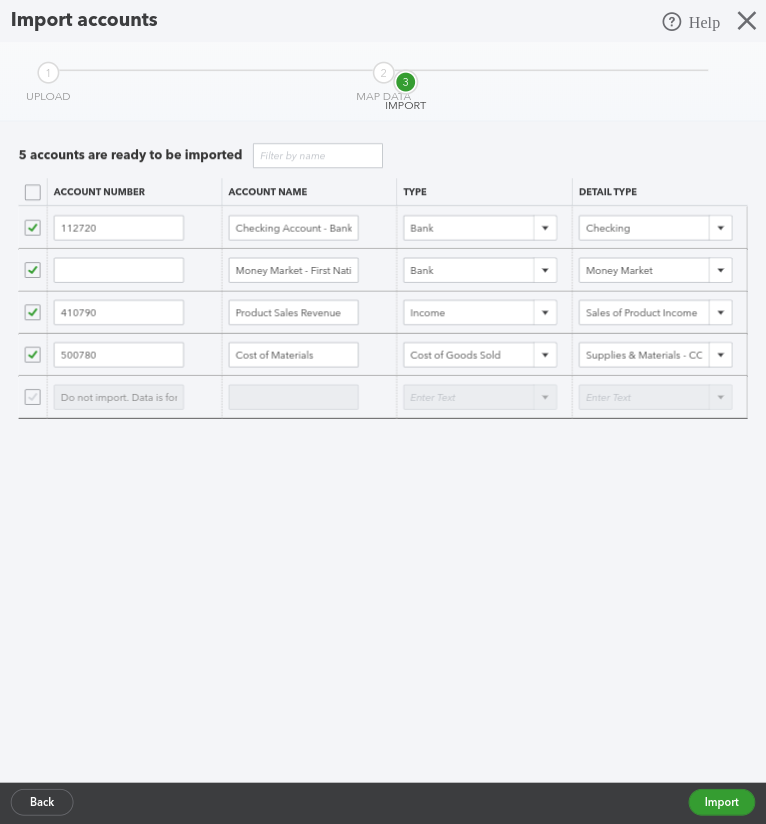
Task: Click the MAP DATA step label
Action: 384,96
